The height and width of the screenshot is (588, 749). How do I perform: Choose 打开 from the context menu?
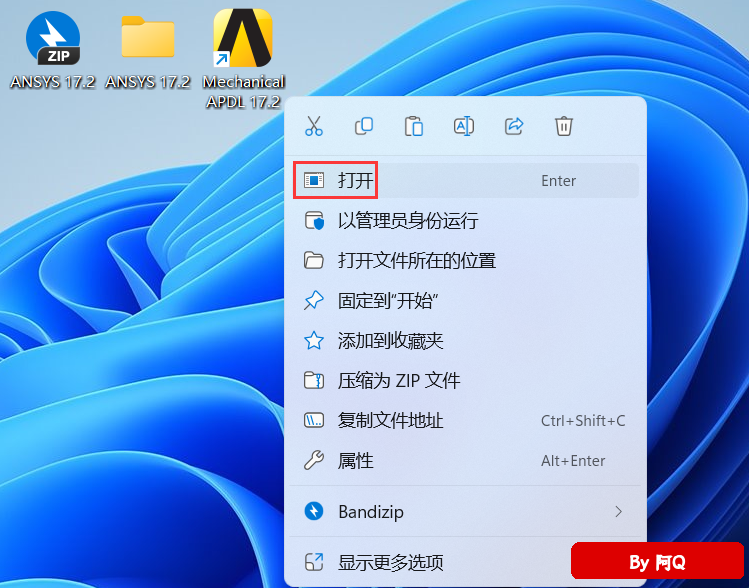click(464, 181)
